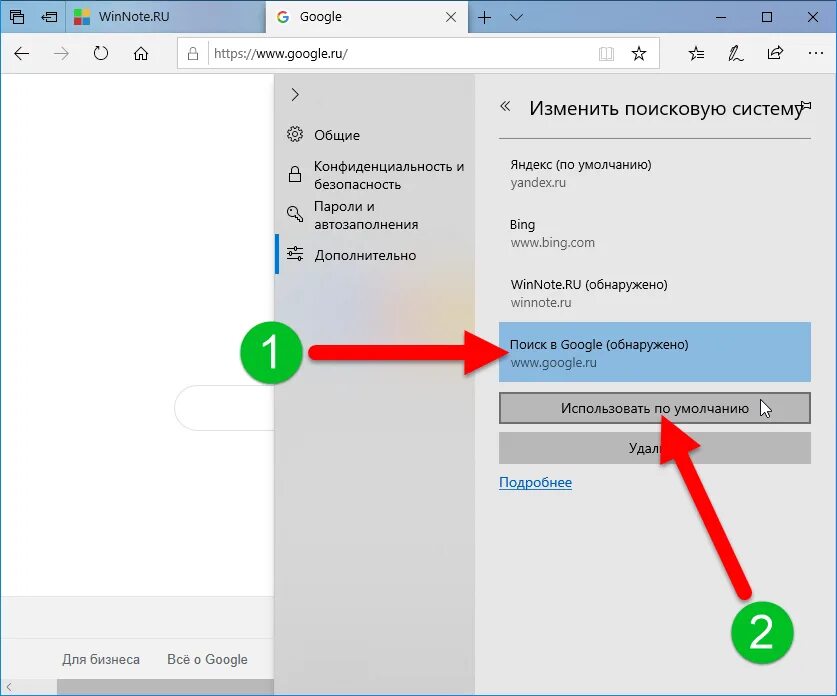Add notes with pen icon
This screenshot has width=837, height=696.
click(x=736, y=53)
